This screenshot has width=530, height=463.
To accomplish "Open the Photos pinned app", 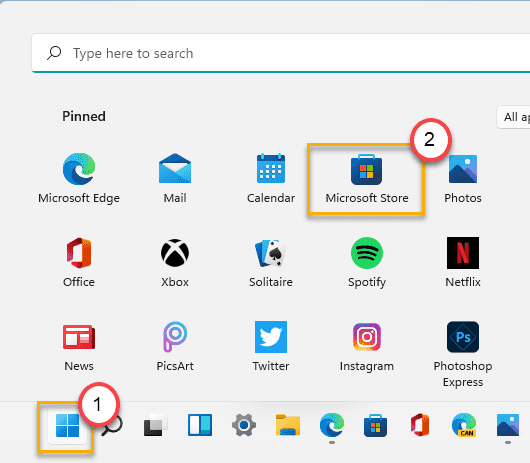I will 463,178.
